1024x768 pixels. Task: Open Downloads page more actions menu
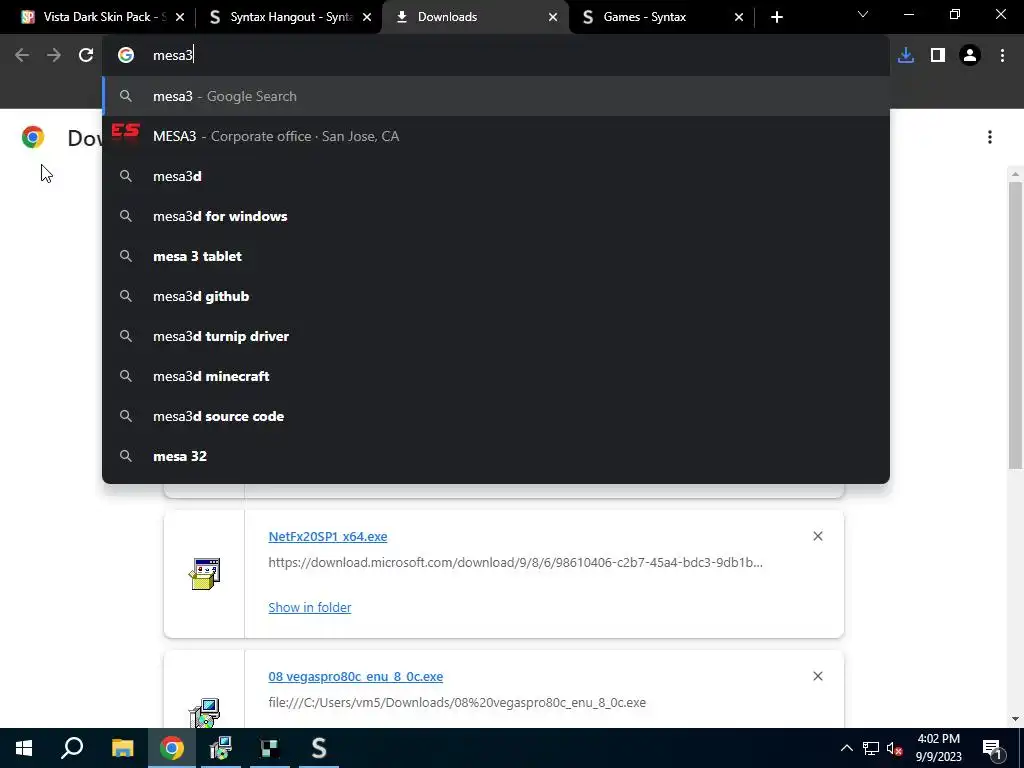(x=990, y=136)
